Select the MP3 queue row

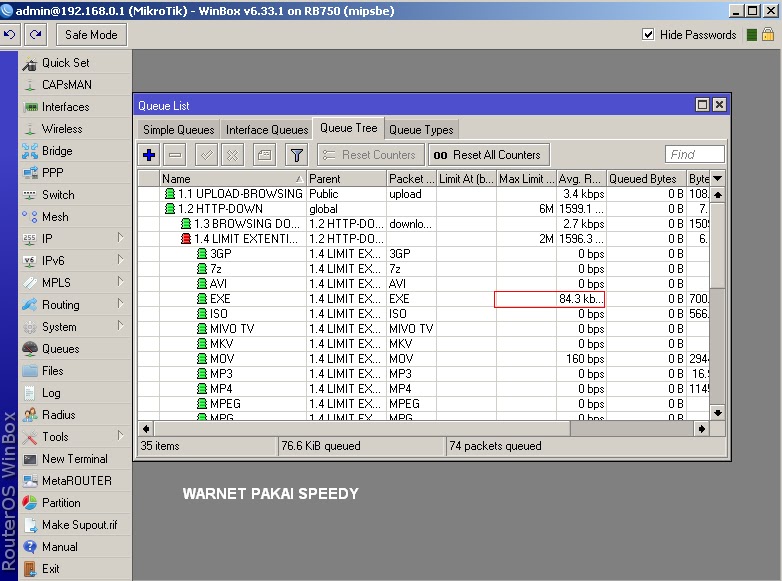click(423, 373)
